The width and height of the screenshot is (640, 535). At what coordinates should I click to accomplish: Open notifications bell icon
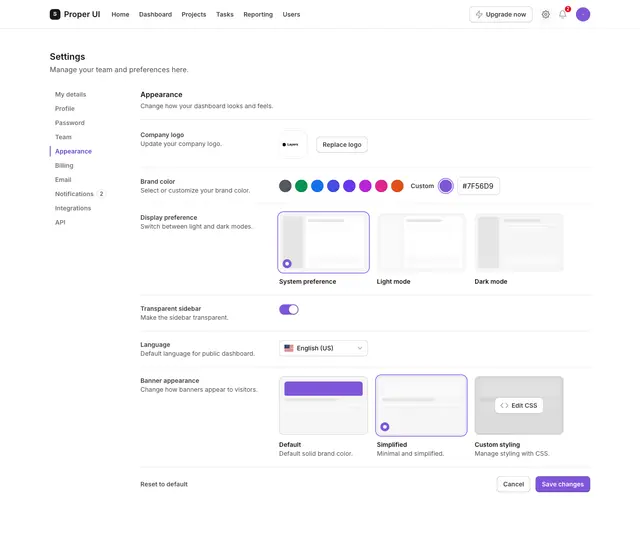pos(562,15)
